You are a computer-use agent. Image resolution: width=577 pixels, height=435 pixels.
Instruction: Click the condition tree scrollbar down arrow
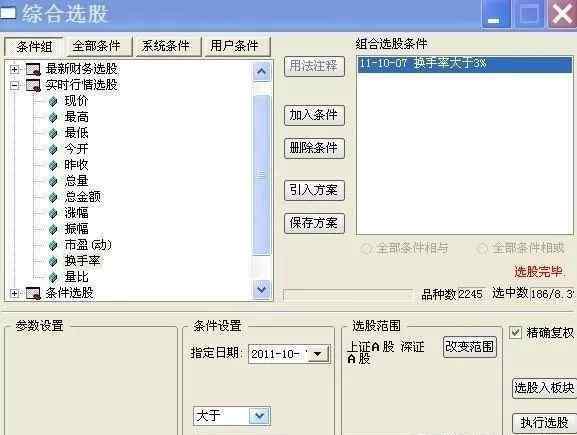tap(262, 290)
